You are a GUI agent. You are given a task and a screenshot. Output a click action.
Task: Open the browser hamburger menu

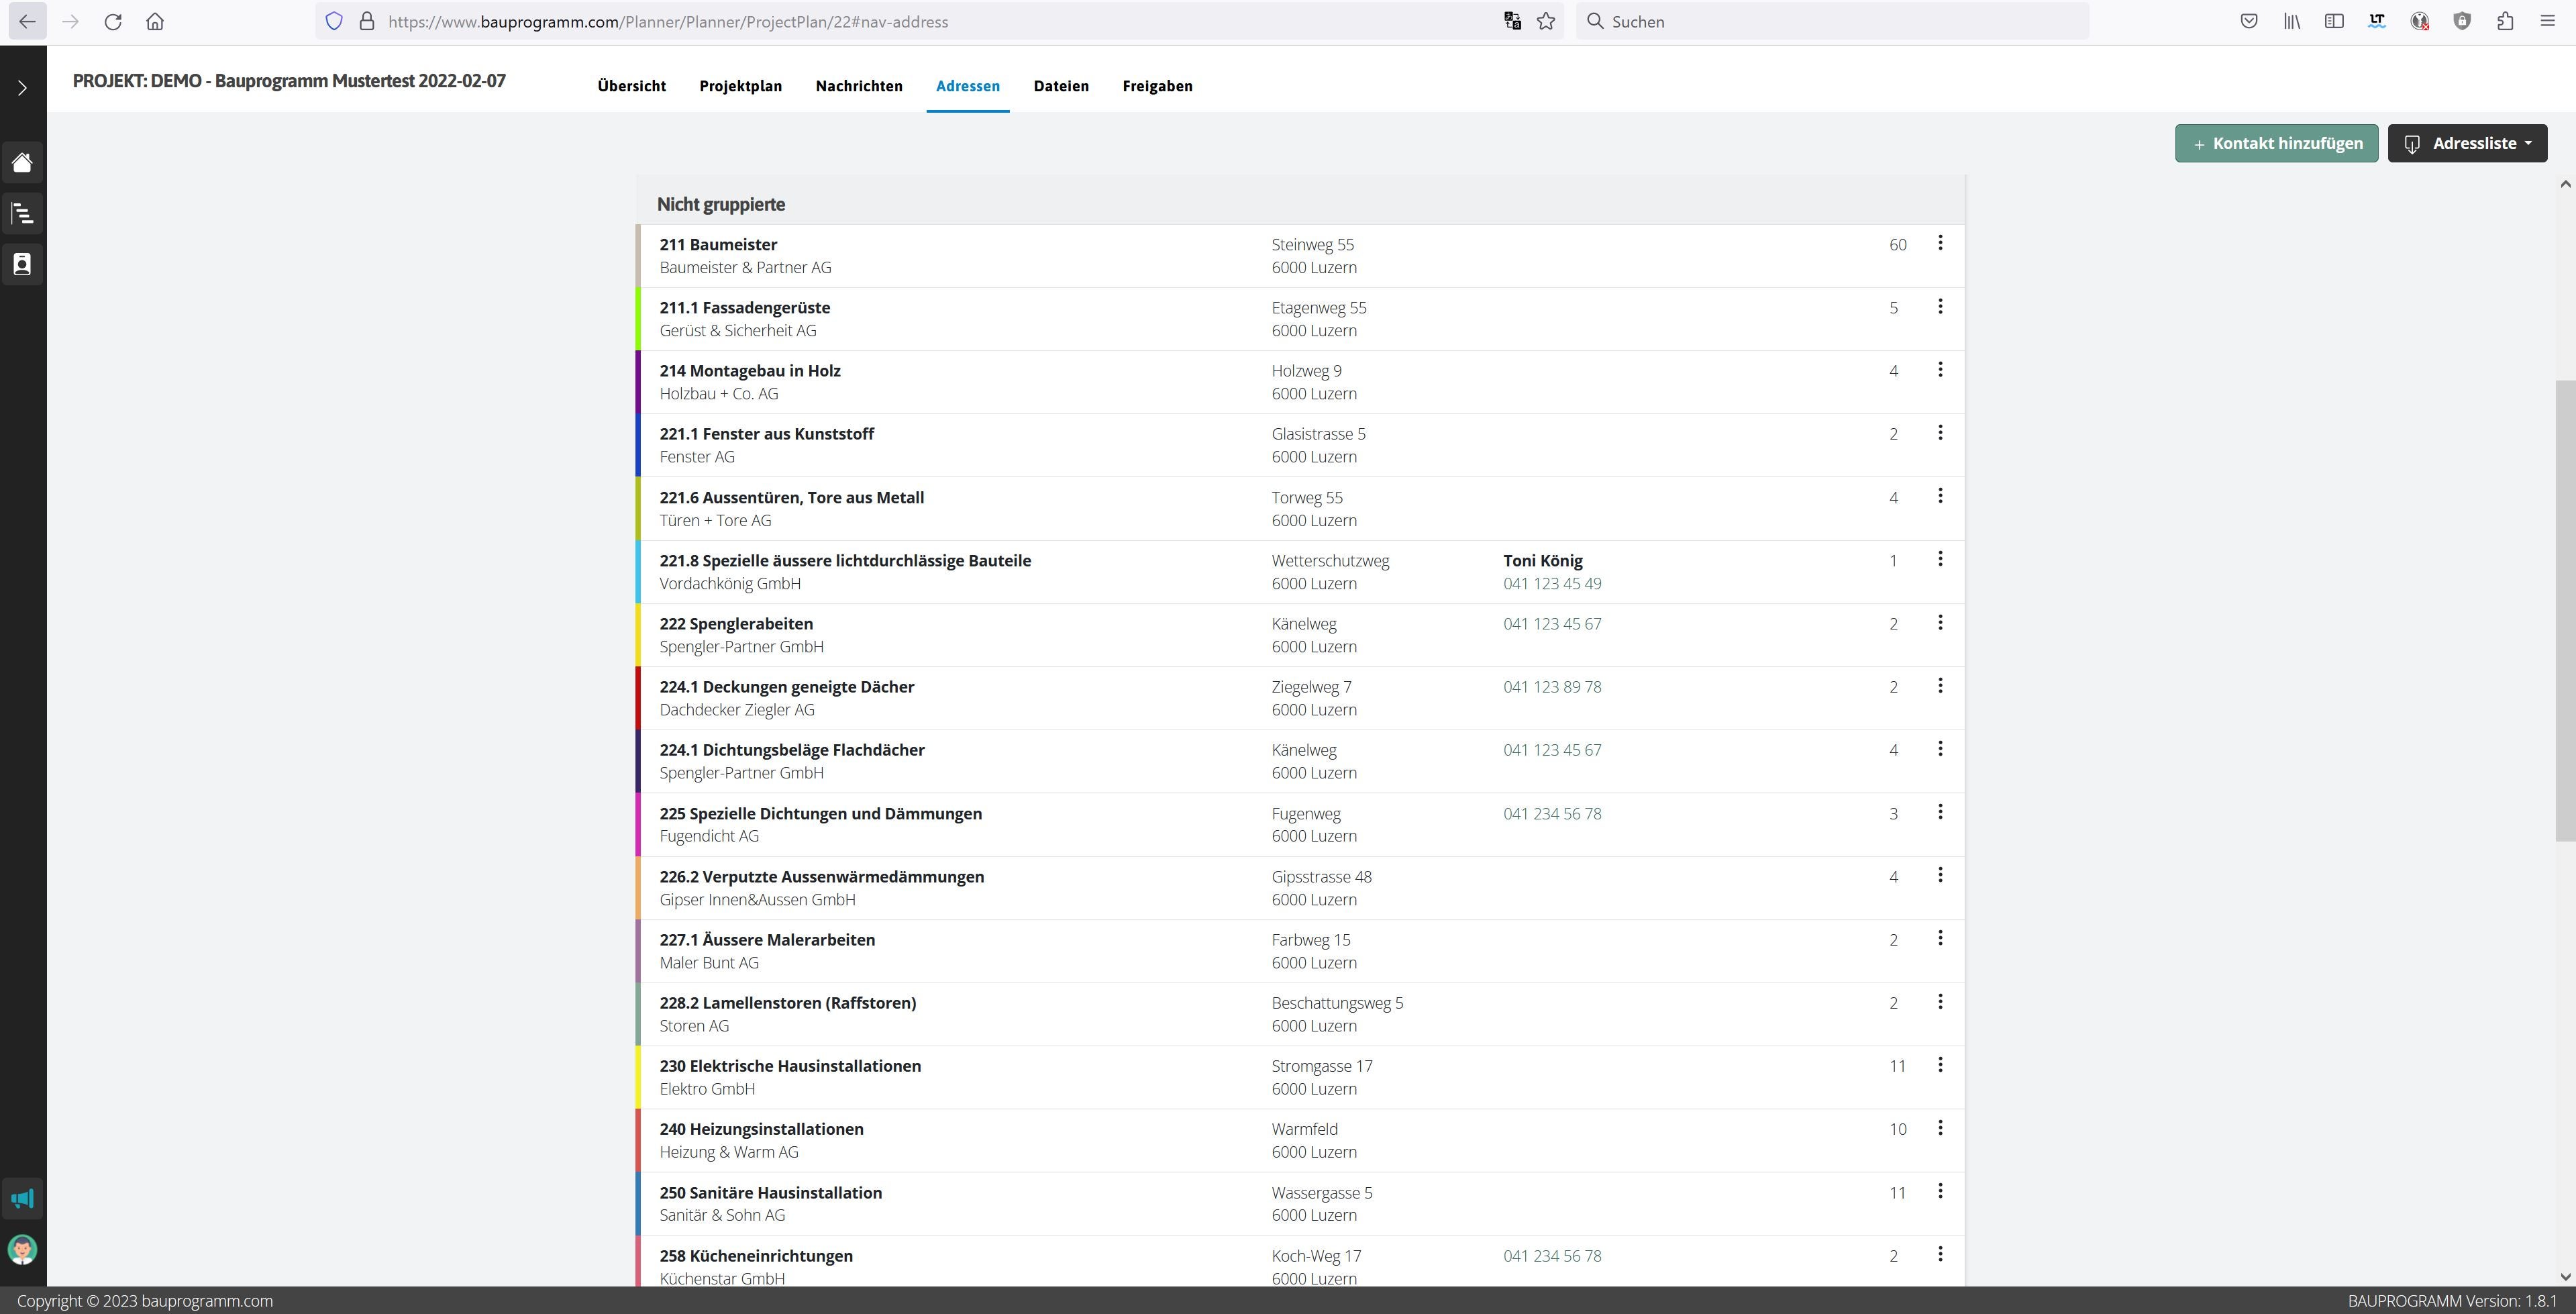[x=2547, y=21]
